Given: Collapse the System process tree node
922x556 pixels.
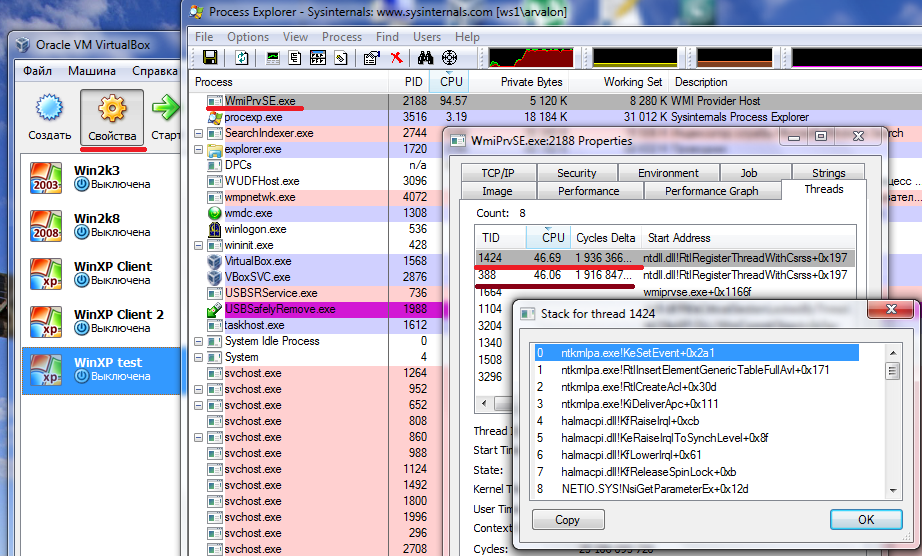Looking at the screenshot, I should pyautogui.click(x=199, y=357).
